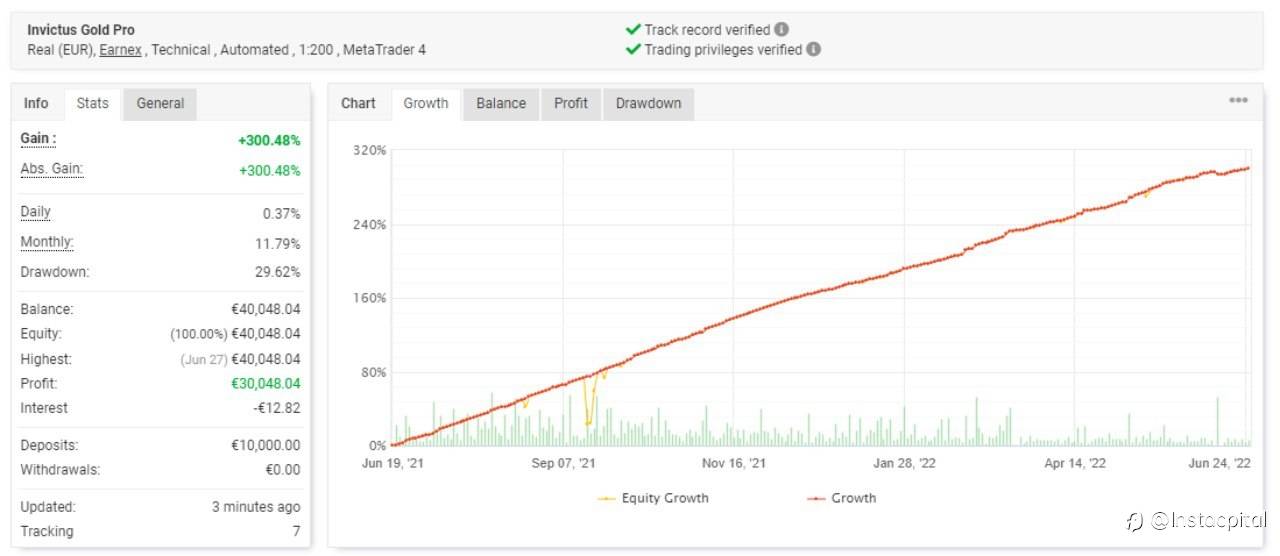Click the -€12.82 interest value

click(x=277, y=408)
